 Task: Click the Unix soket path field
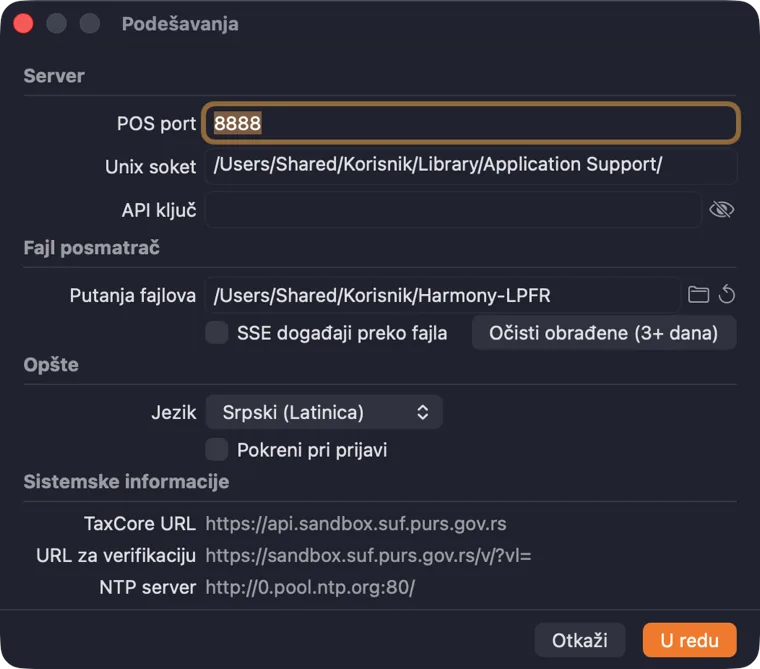471,166
